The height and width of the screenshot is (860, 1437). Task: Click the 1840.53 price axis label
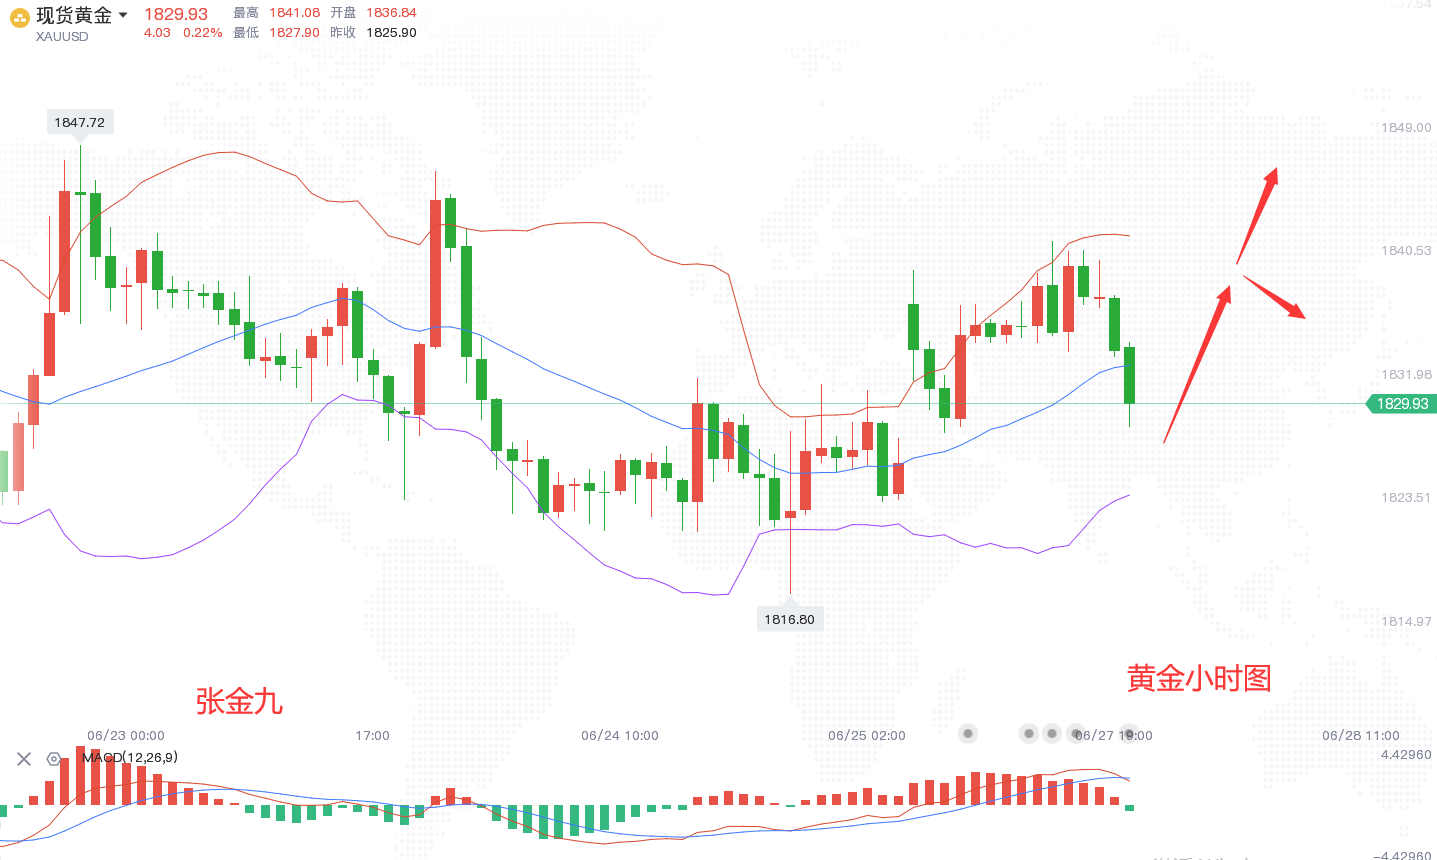(1406, 251)
